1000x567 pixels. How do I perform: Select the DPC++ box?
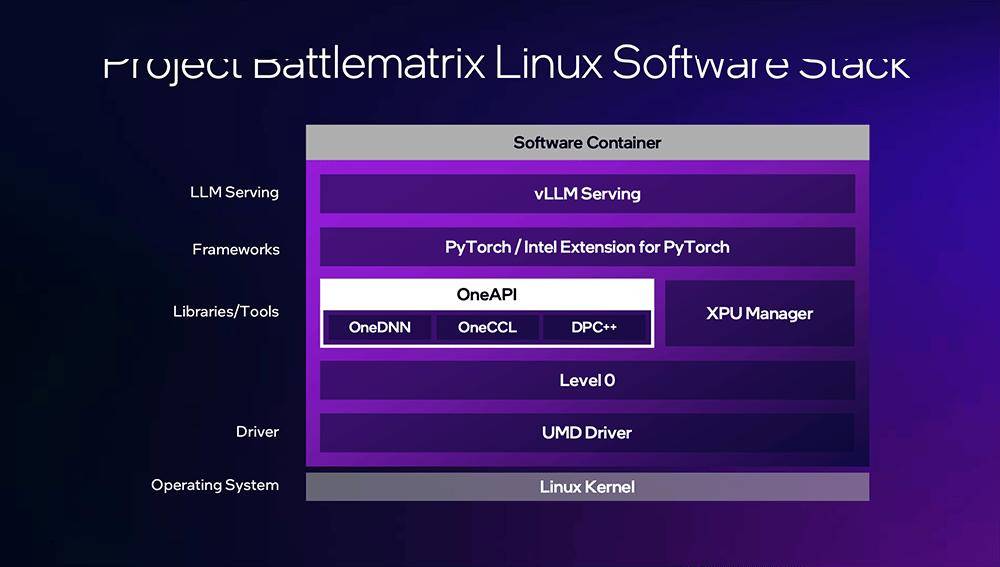(594, 327)
